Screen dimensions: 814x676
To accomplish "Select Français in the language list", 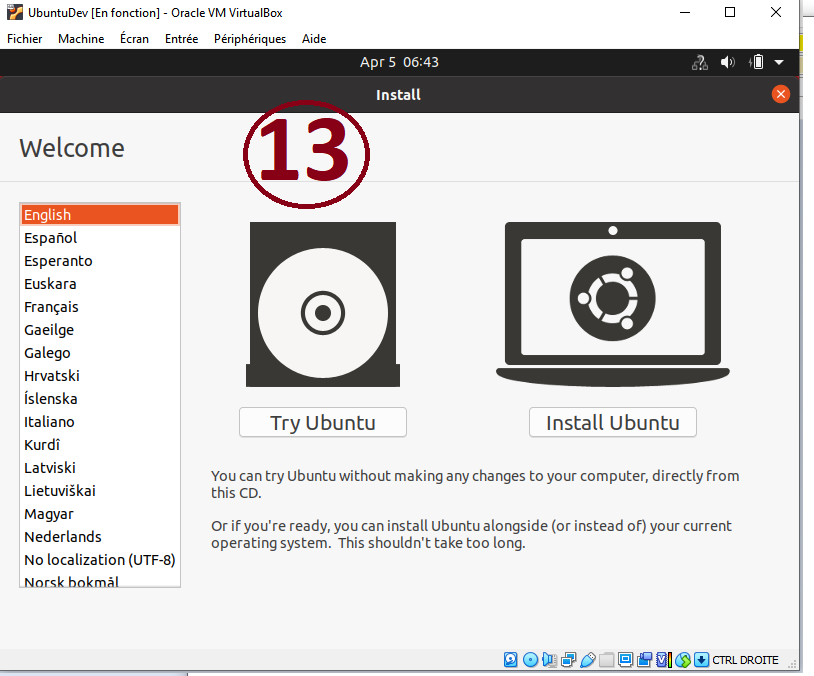I will click(x=51, y=307).
